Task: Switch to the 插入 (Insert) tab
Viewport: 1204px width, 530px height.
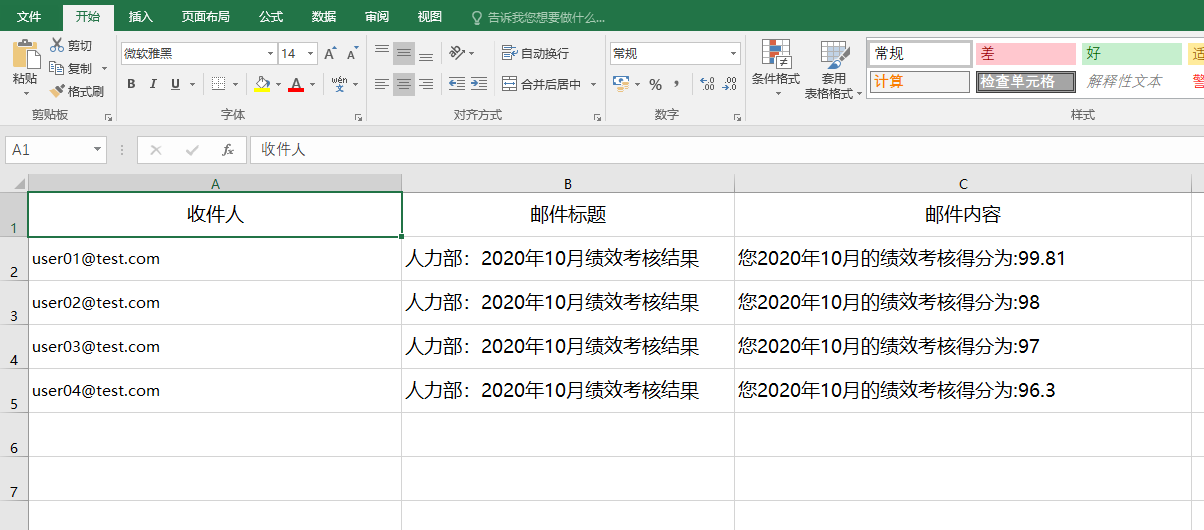Action: click(141, 17)
